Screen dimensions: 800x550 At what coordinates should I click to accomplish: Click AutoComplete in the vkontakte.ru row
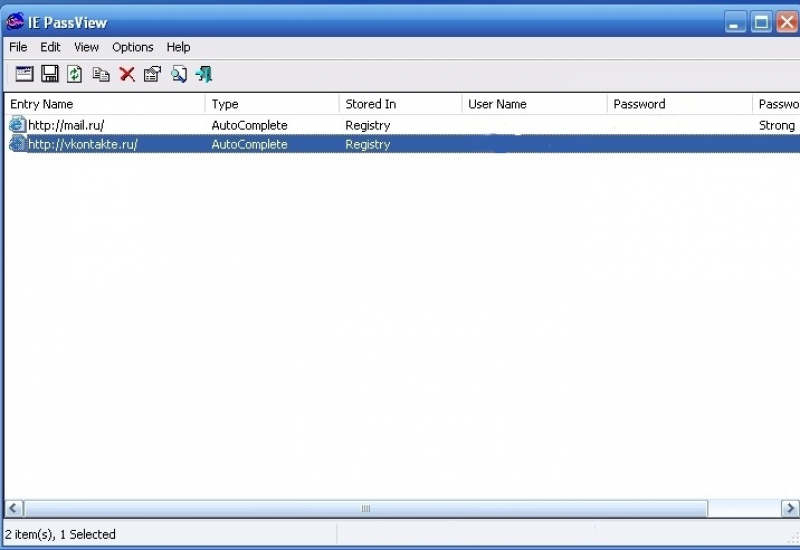point(249,144)
